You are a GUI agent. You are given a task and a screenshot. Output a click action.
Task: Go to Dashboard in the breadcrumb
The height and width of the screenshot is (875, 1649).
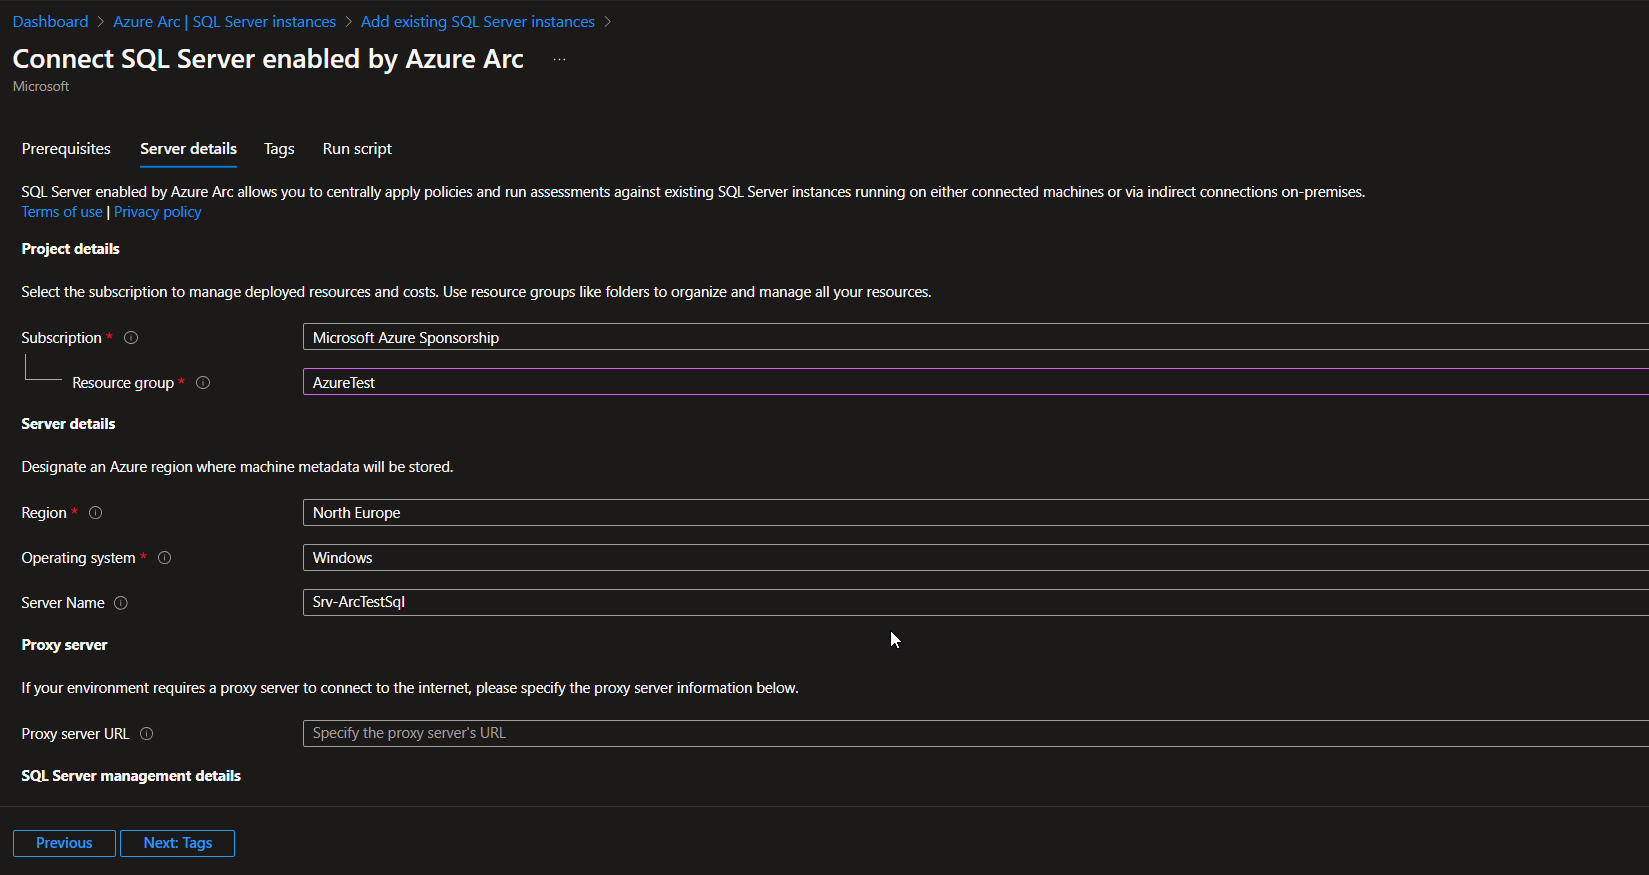(x=50, y=22)
